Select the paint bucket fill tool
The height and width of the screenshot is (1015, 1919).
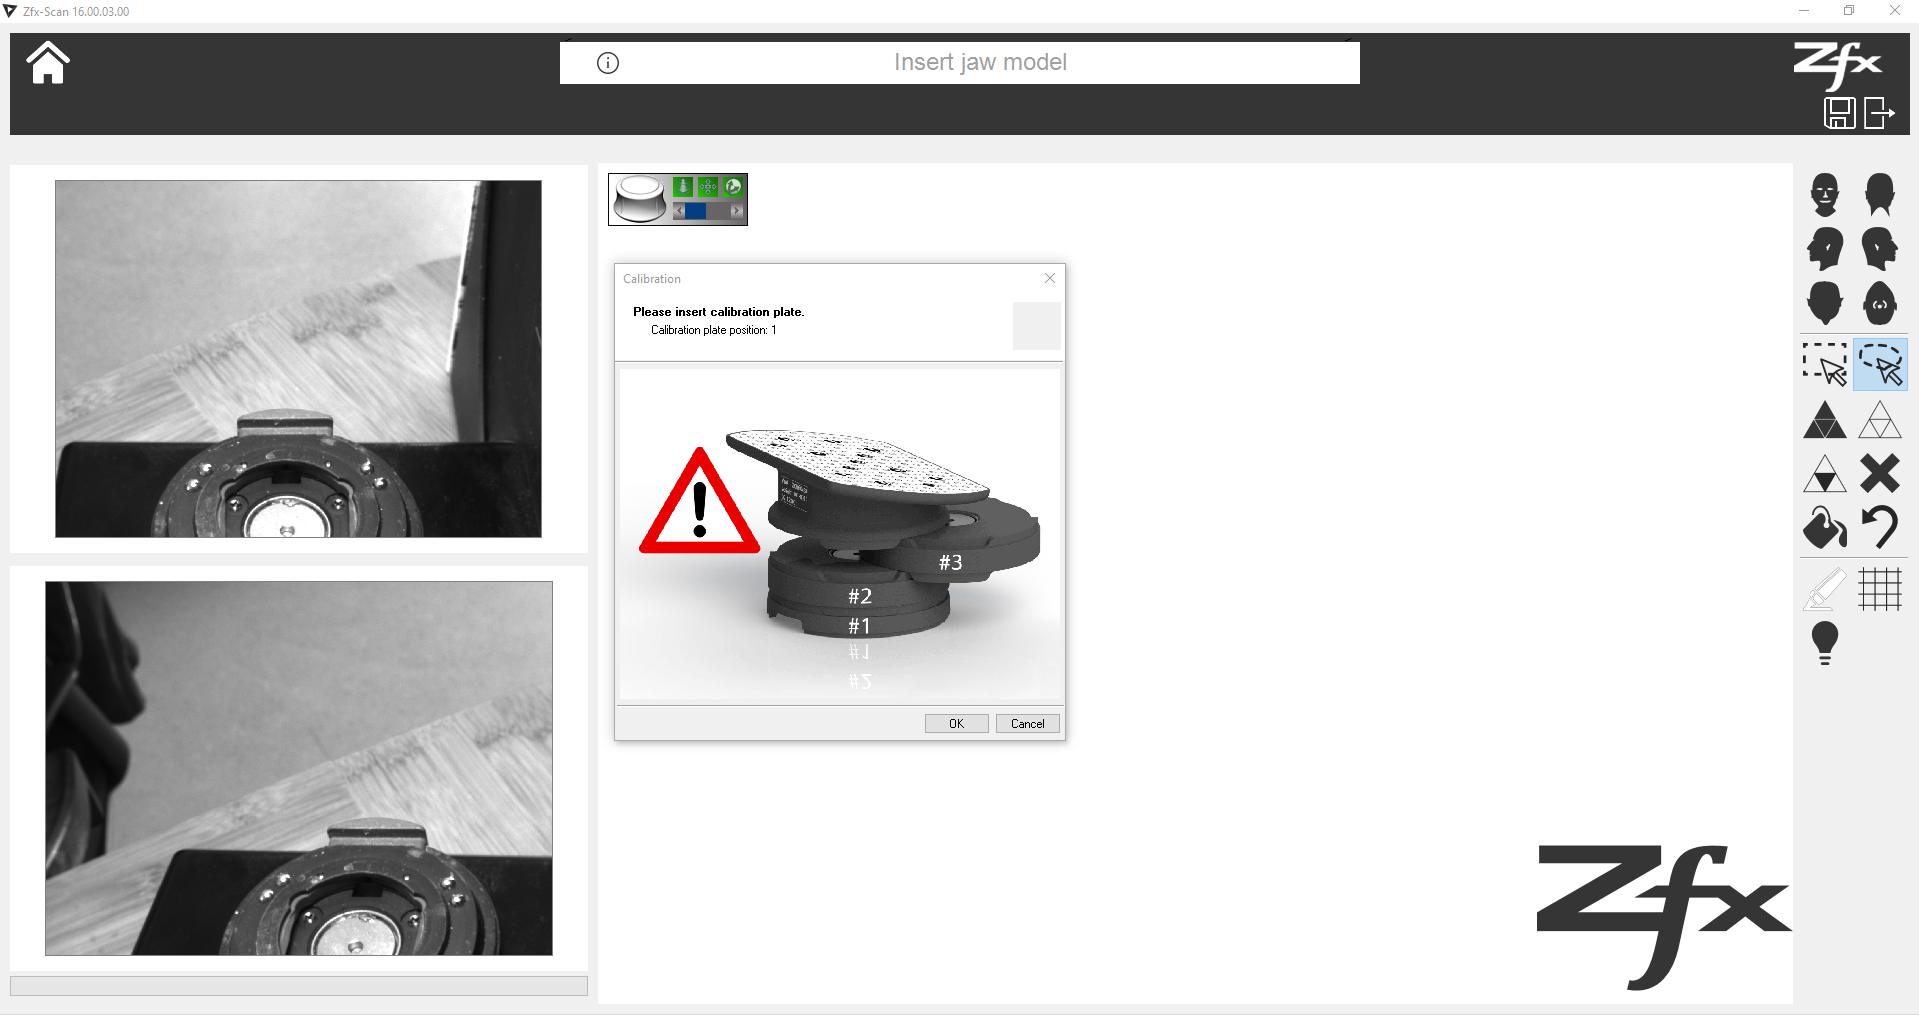tap(1825, 528)
